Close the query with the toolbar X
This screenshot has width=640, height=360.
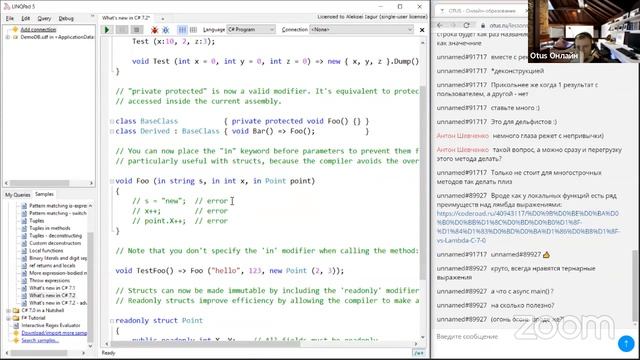tap(422, 30)
